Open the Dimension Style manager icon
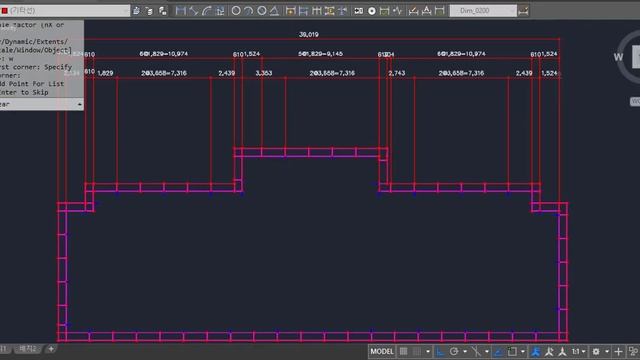This screenshot has height=360, width=640. pos(523,11)
